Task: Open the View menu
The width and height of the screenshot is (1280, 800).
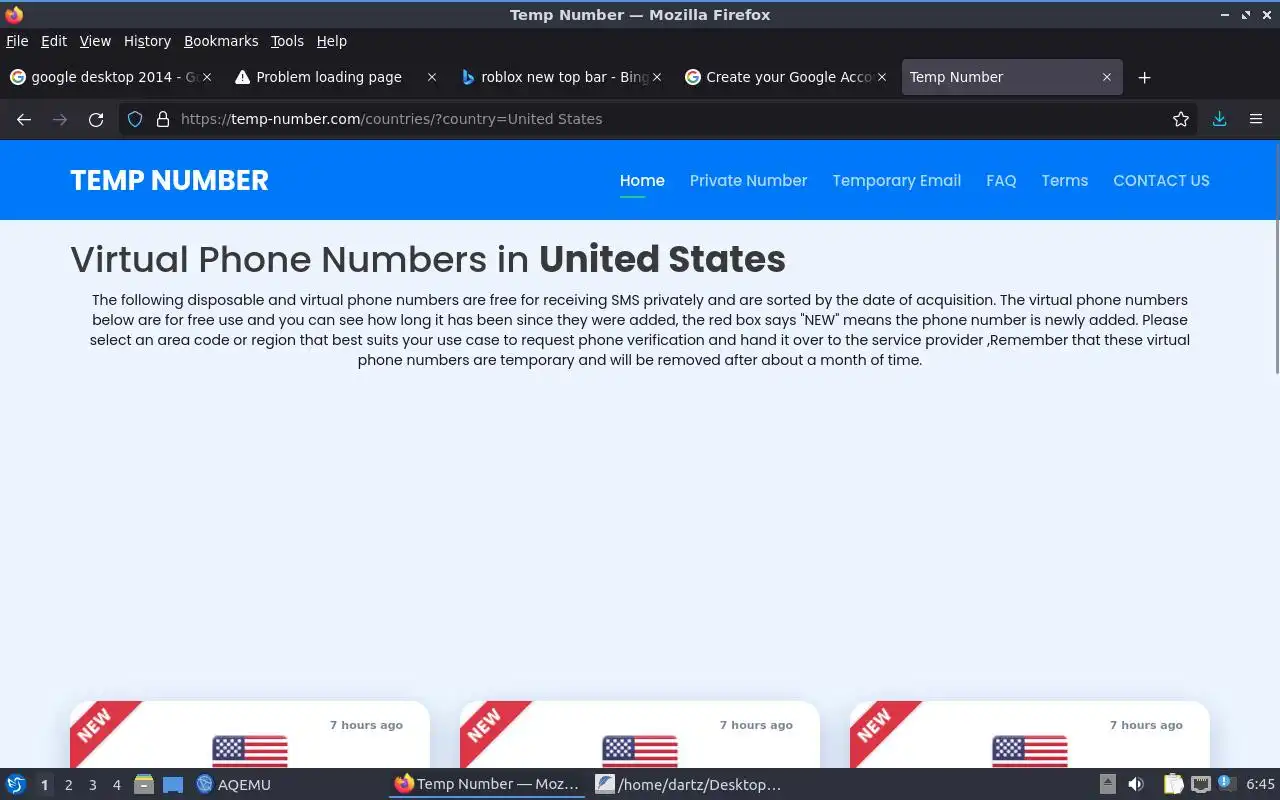Action: (95, 41)
